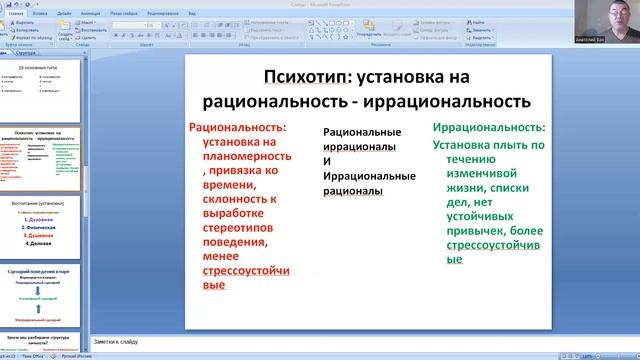Toggle Align text right icon
640x360 pixels.
point(211,36)
